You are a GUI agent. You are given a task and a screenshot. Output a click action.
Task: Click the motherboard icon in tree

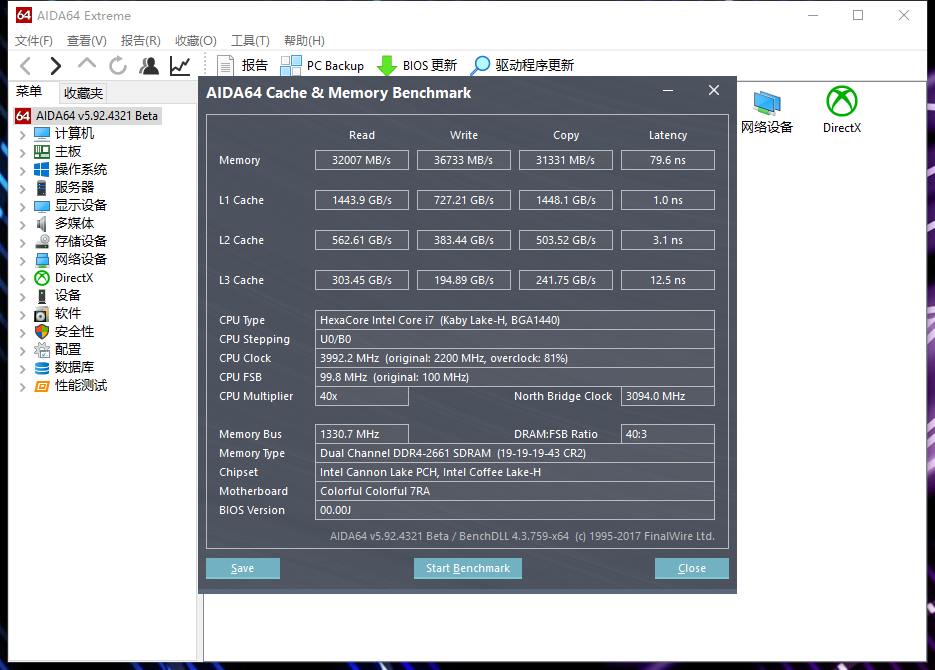point(42,151)
